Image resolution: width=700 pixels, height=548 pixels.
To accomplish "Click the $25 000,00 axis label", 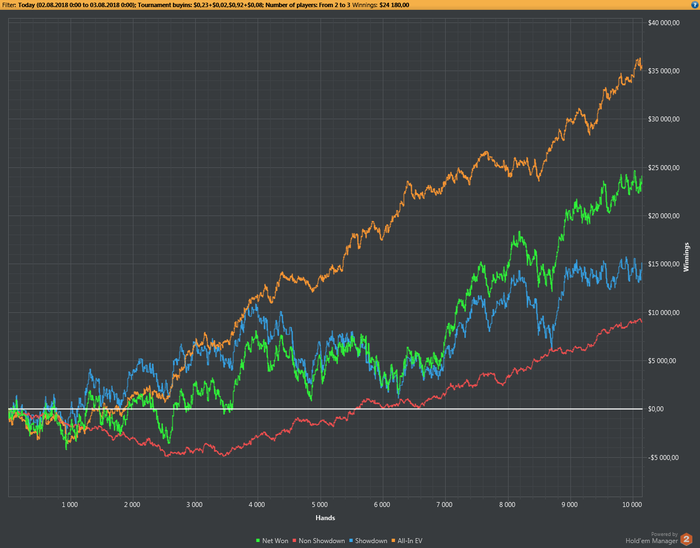I will pos(664,168).
